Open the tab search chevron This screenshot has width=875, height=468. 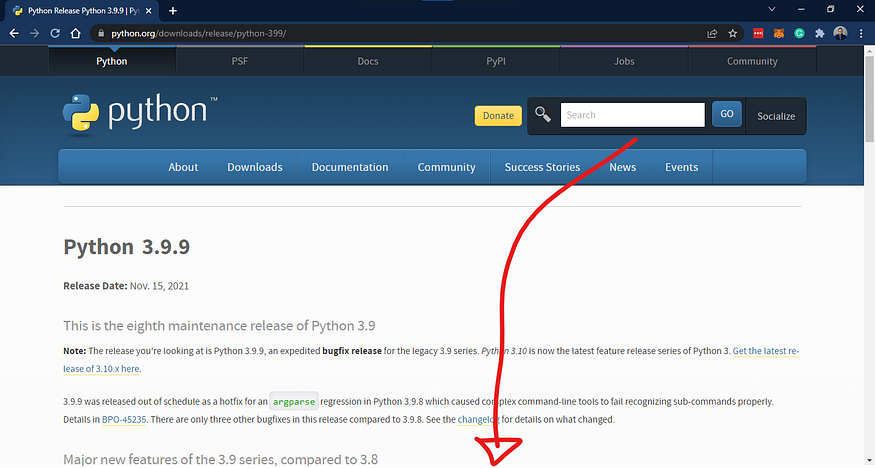tap(772, 9)
